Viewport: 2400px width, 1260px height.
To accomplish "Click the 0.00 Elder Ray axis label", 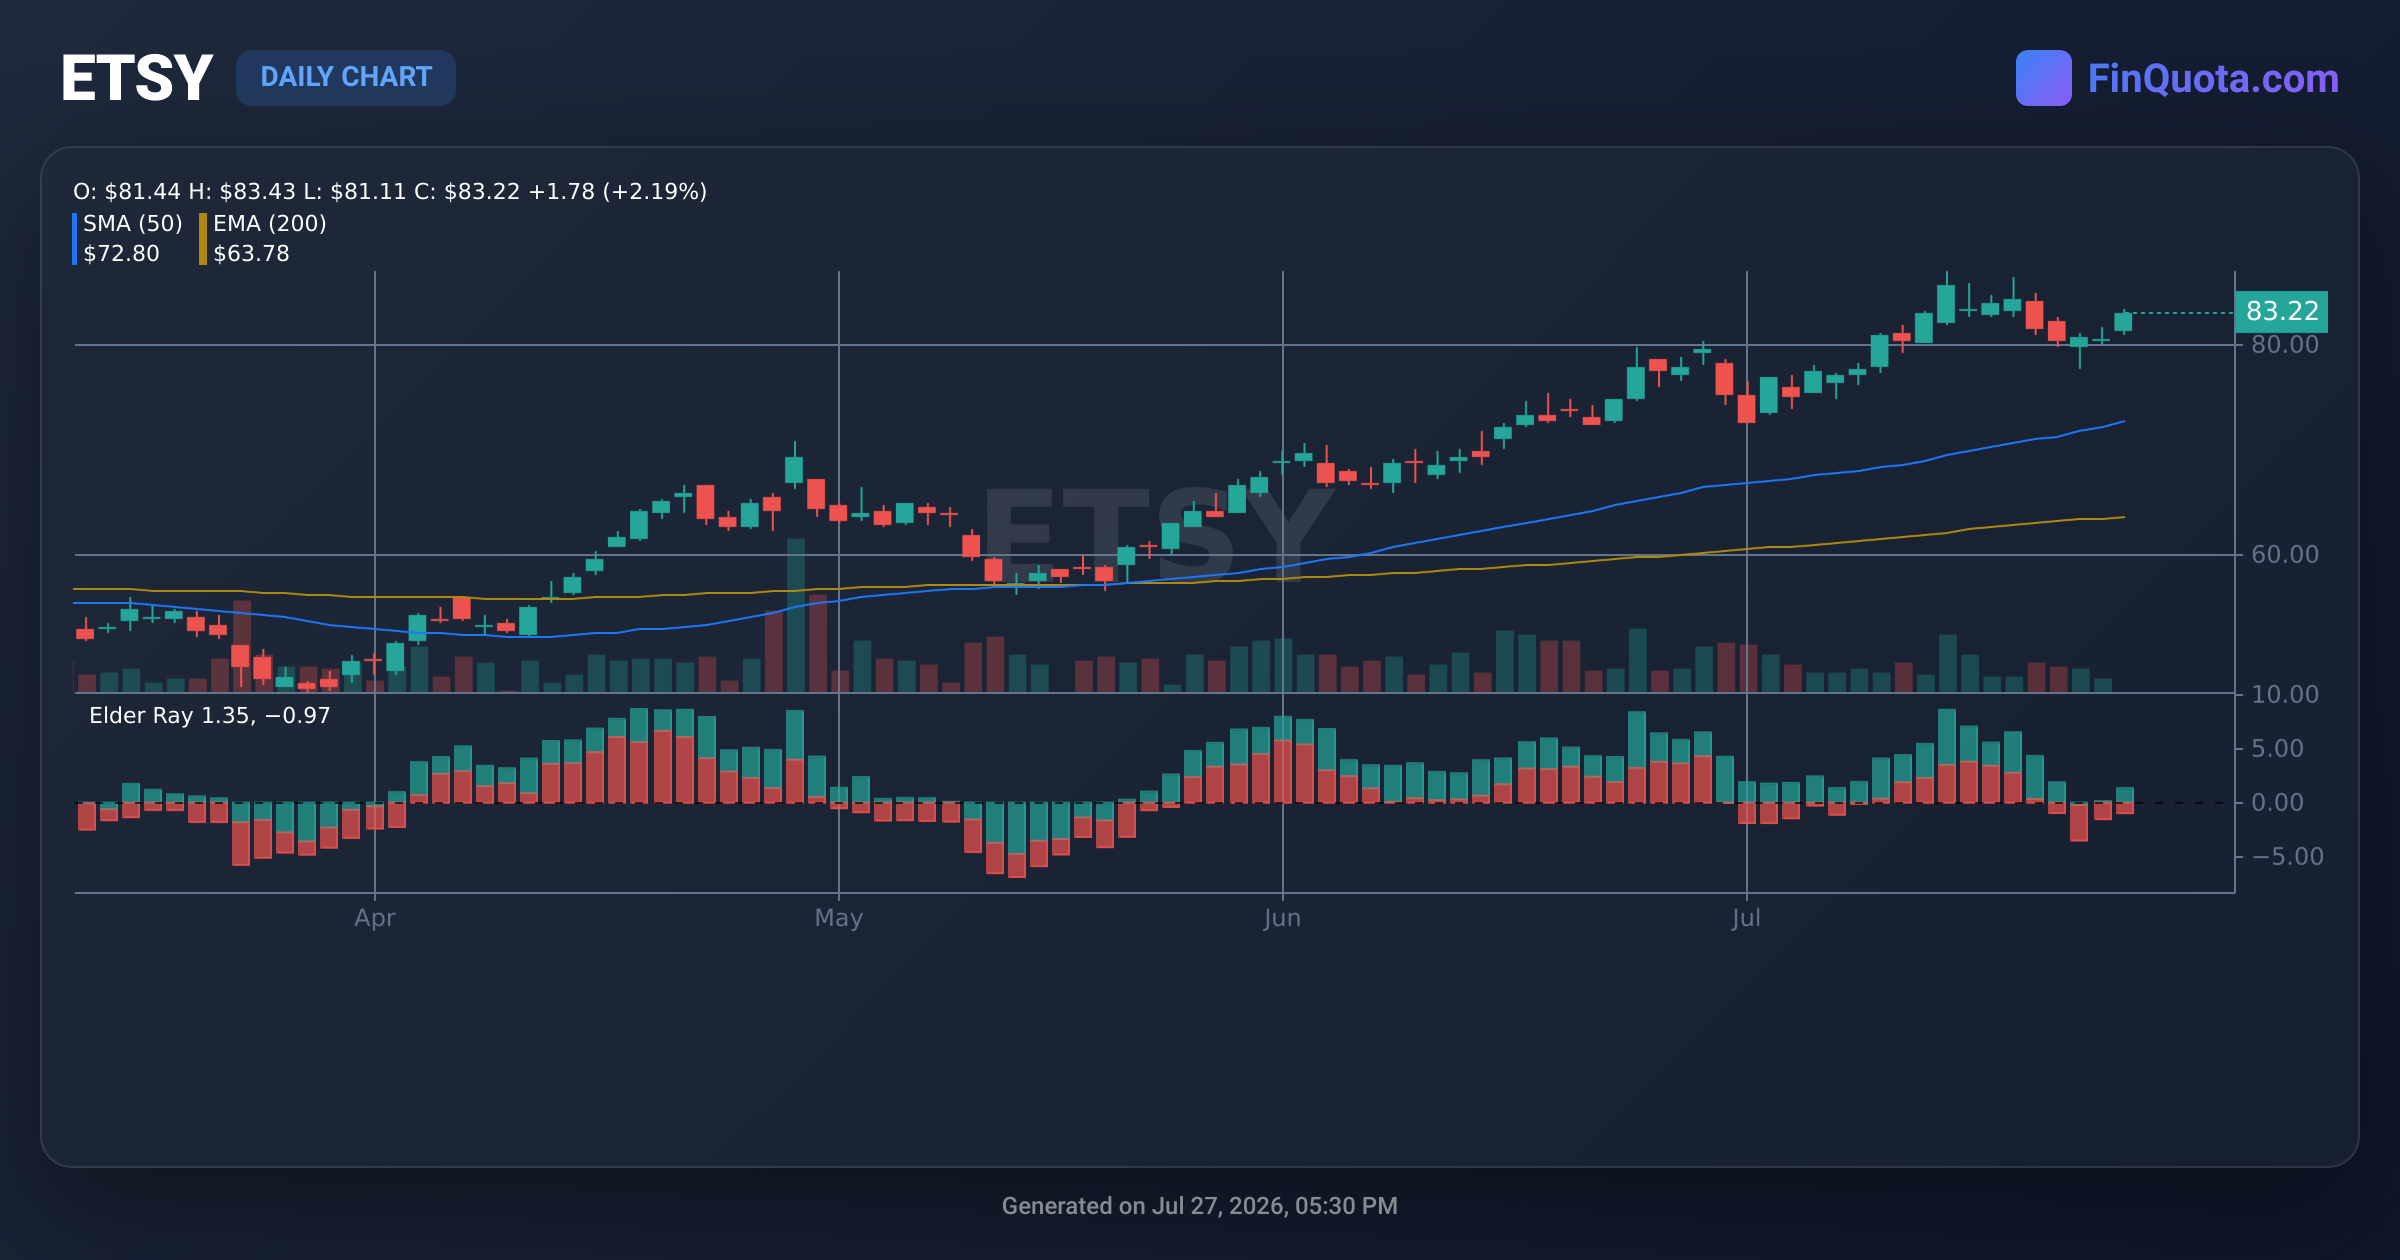I will coord(2277,802).
